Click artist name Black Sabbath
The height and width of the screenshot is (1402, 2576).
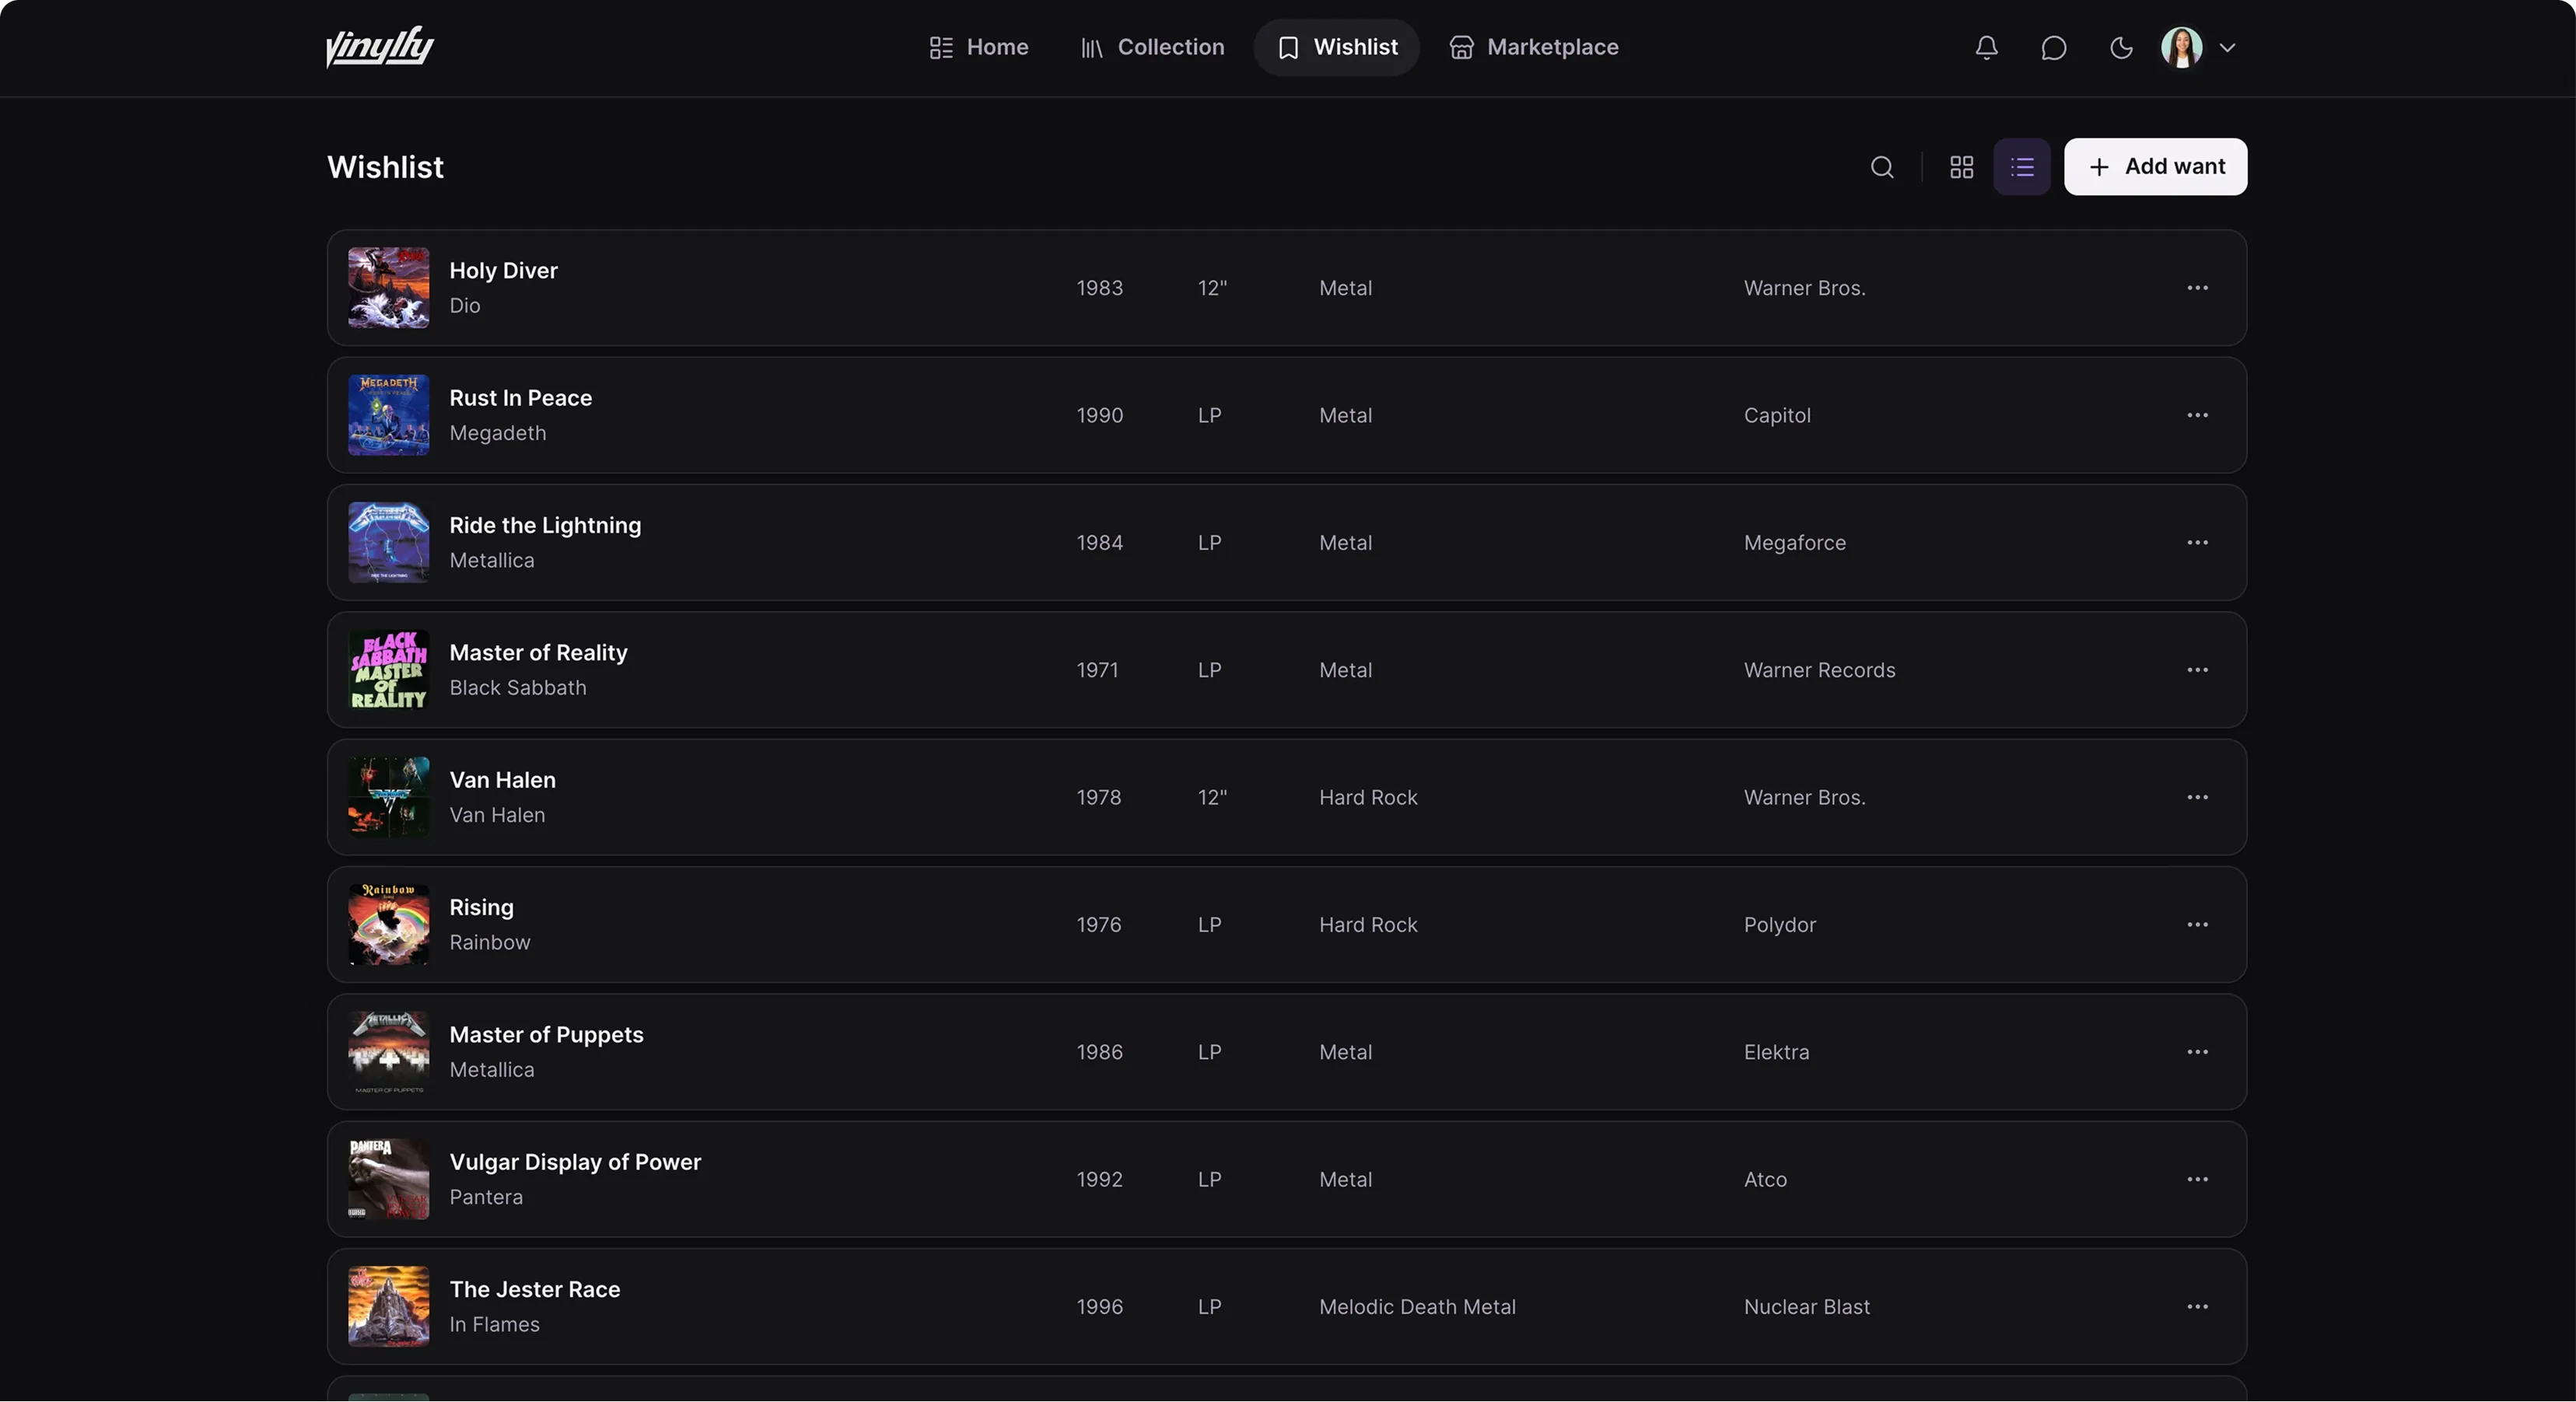tap(517, 688)
